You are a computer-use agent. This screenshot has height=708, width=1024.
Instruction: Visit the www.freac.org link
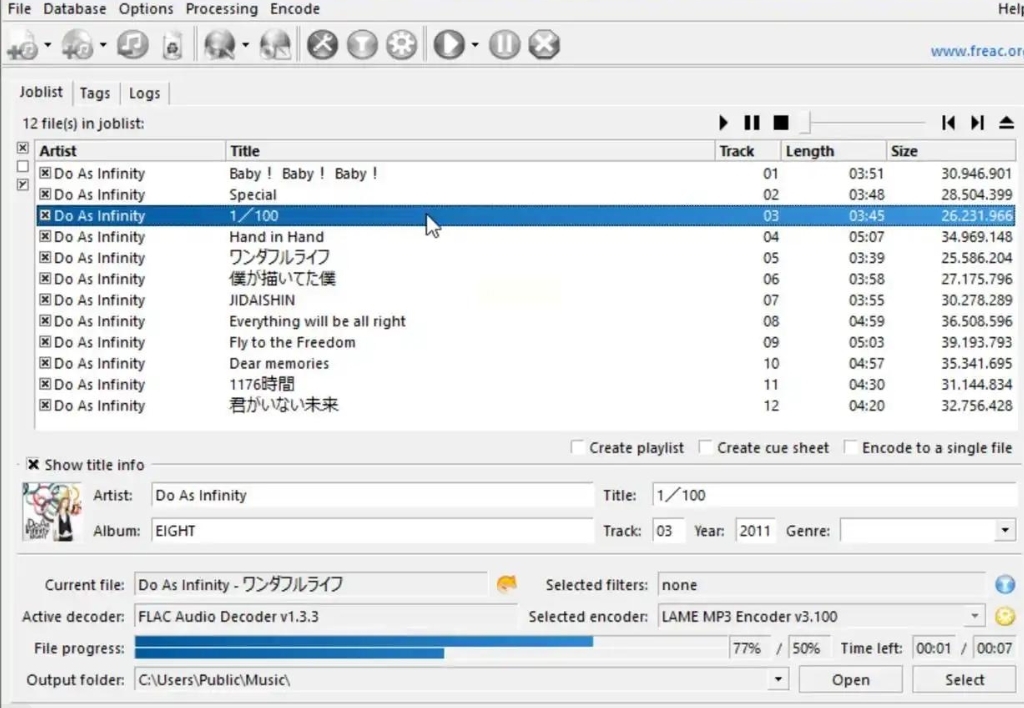(977, 51)
